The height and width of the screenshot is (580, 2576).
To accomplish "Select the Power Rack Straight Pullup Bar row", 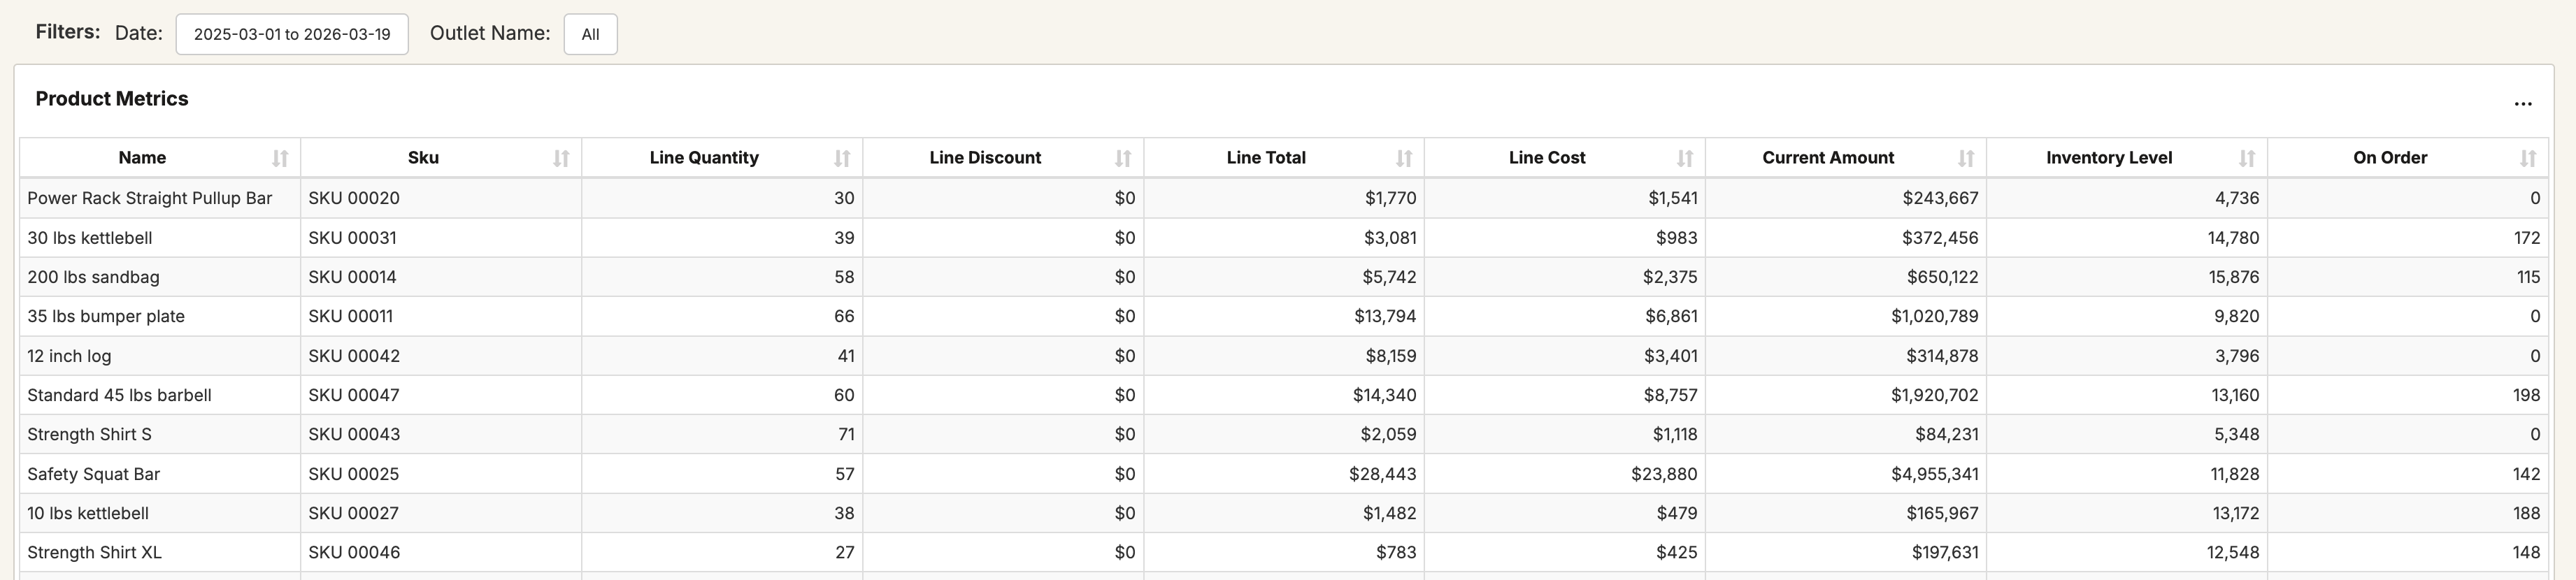I will click(x=149, y=198).
